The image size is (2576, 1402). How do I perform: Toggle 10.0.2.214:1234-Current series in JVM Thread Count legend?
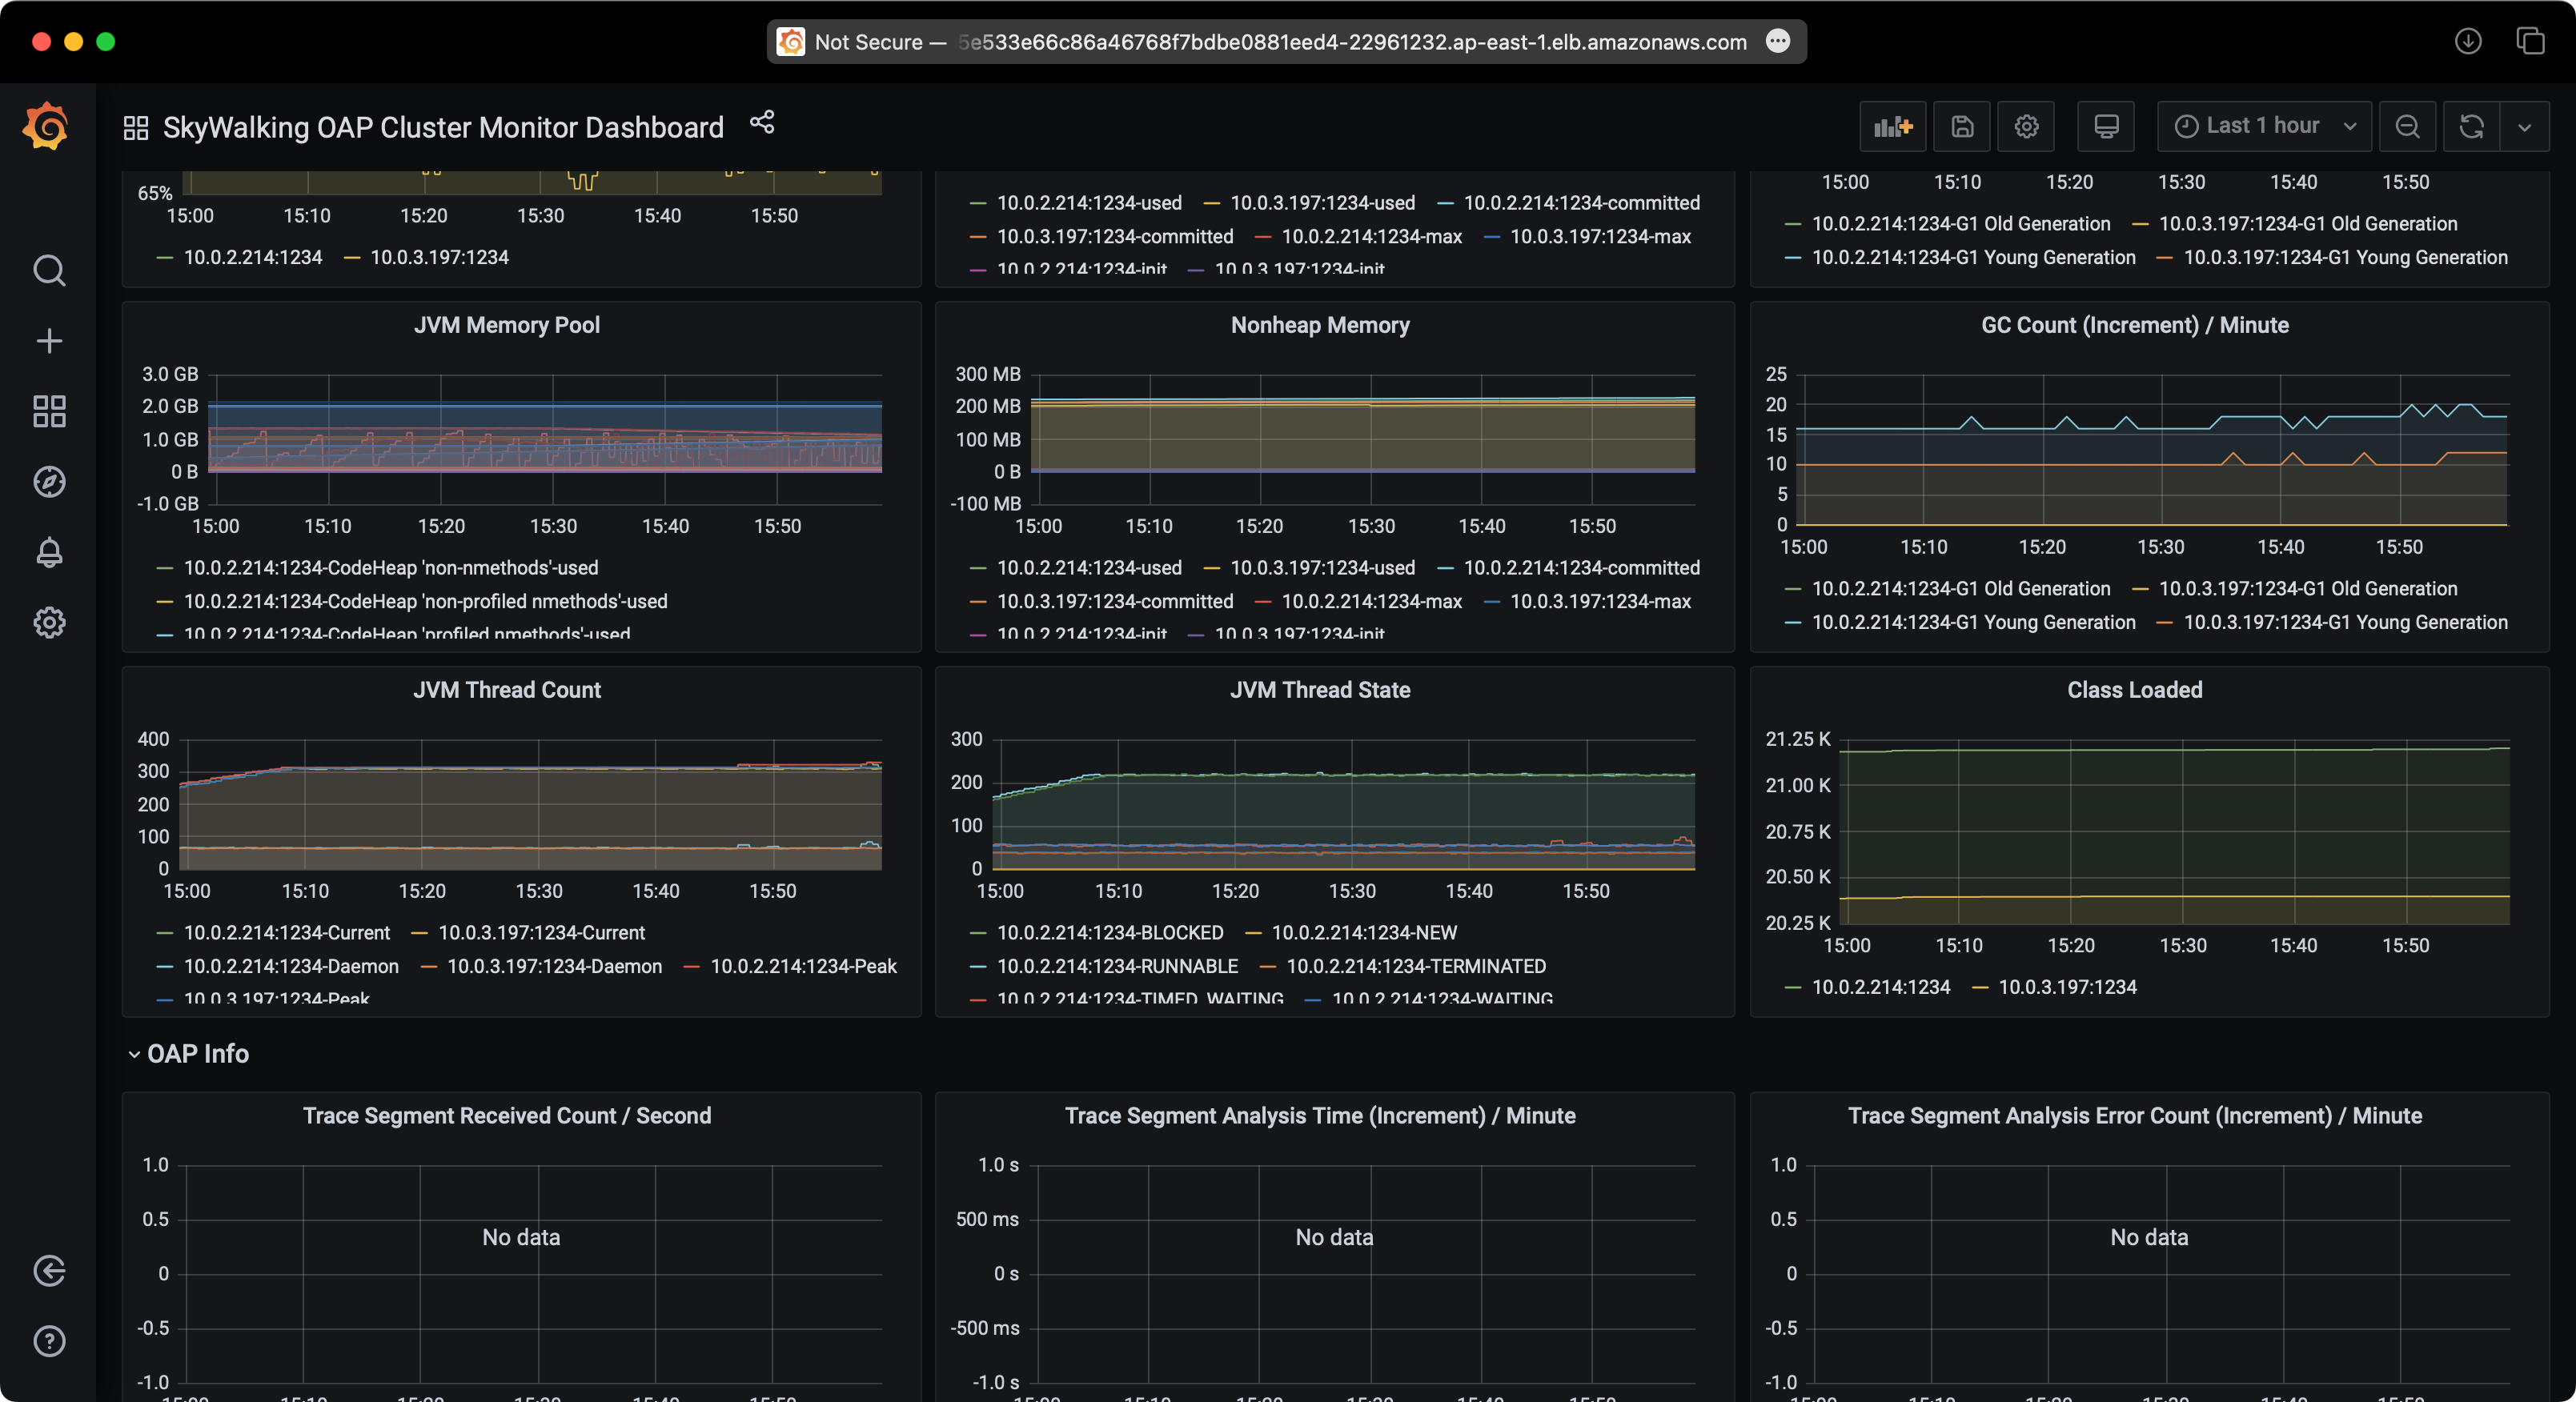click(286, 932)
